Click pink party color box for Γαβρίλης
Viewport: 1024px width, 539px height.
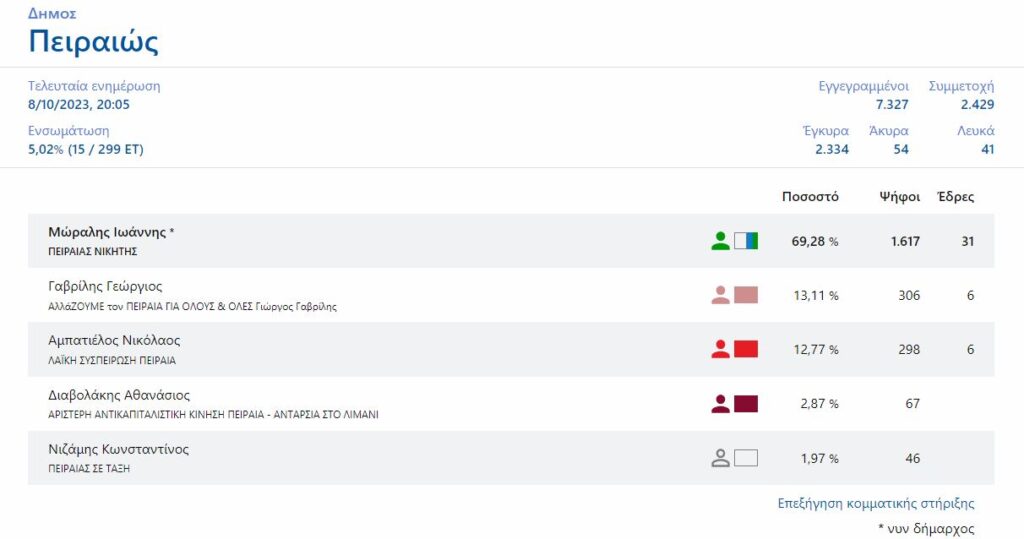(746, 295)
